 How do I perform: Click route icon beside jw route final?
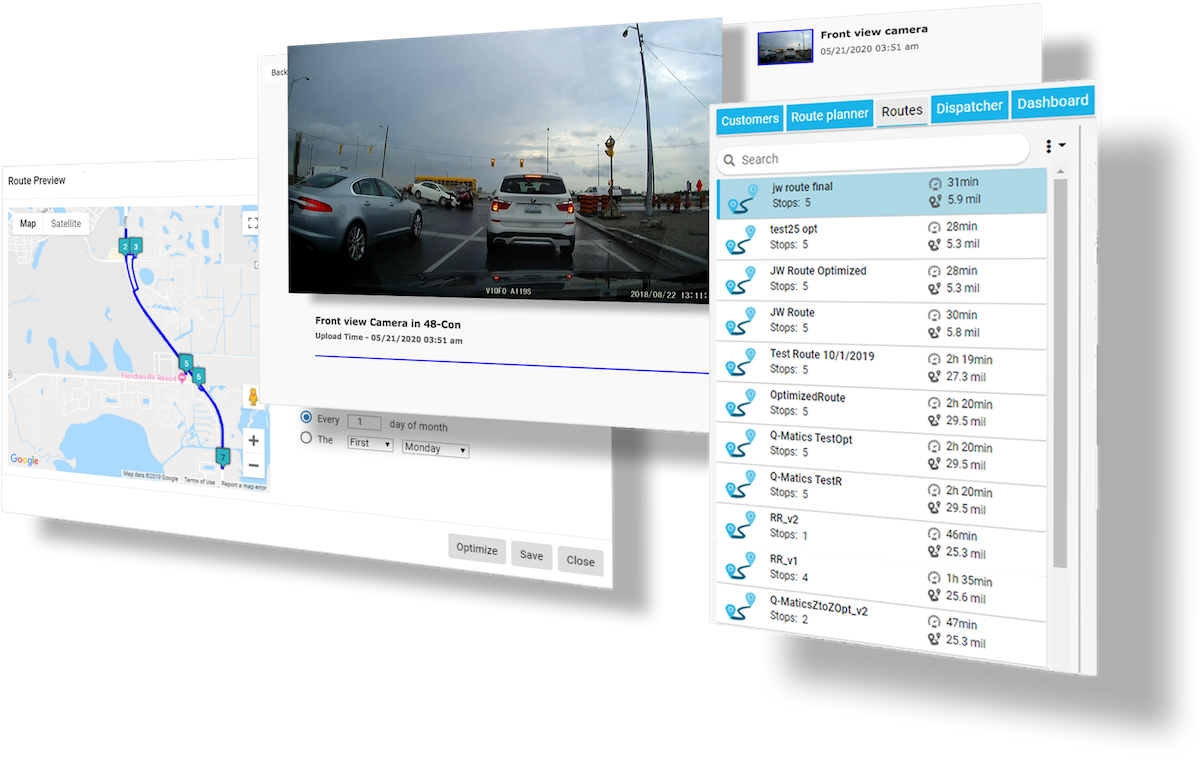coord(742,195)
